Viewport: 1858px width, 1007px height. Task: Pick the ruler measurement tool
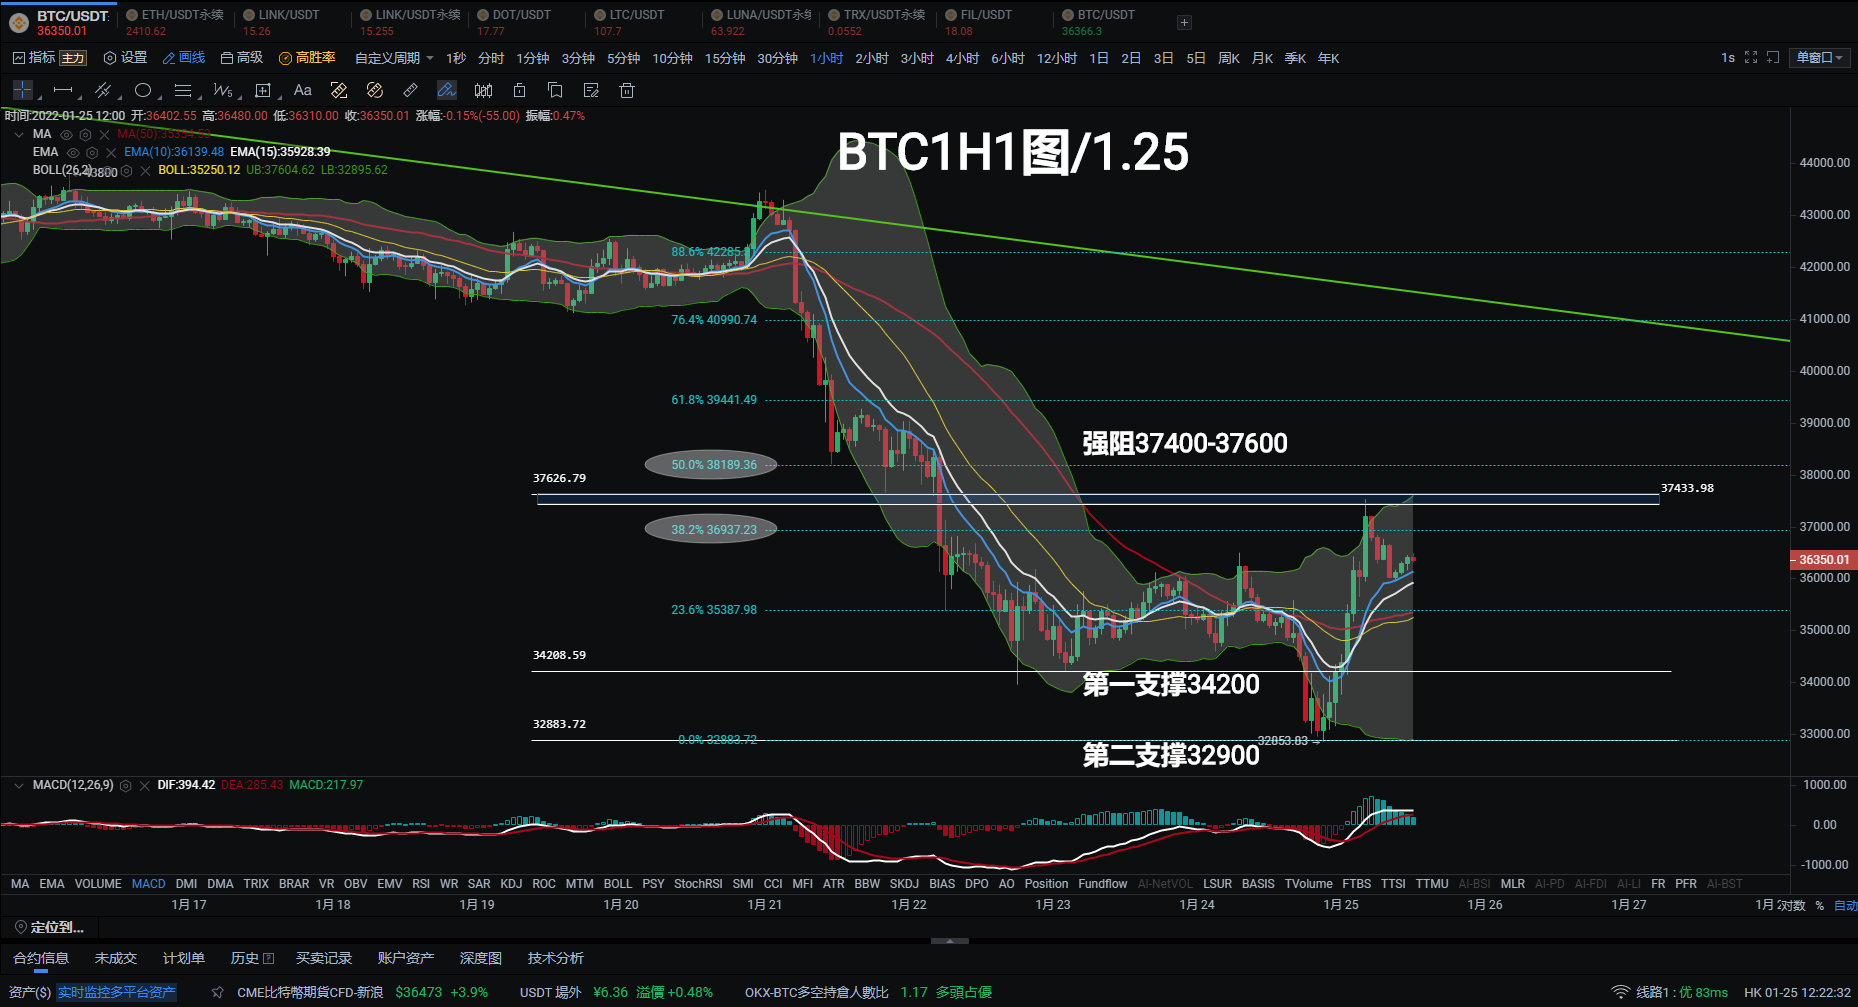[x=410, y=91]
